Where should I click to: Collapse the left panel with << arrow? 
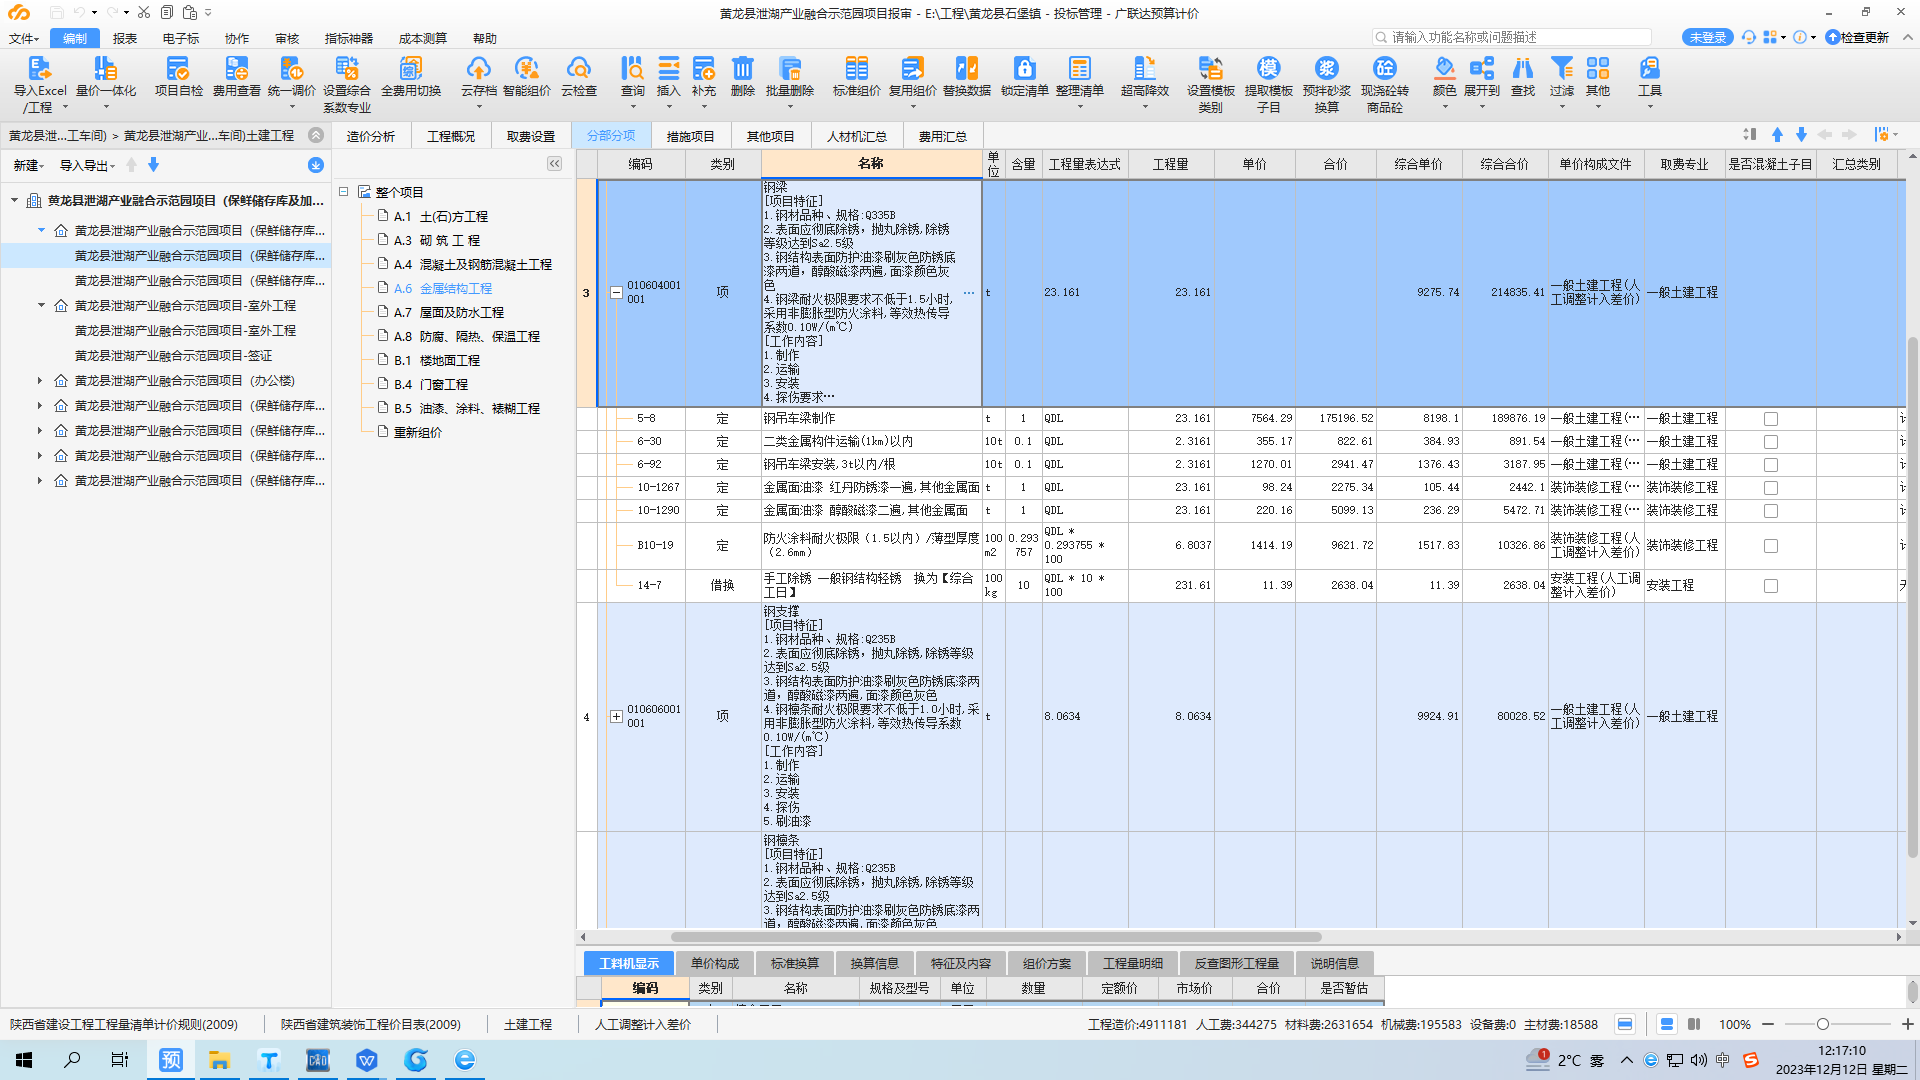pyautogui.click(x=554, y=164)
